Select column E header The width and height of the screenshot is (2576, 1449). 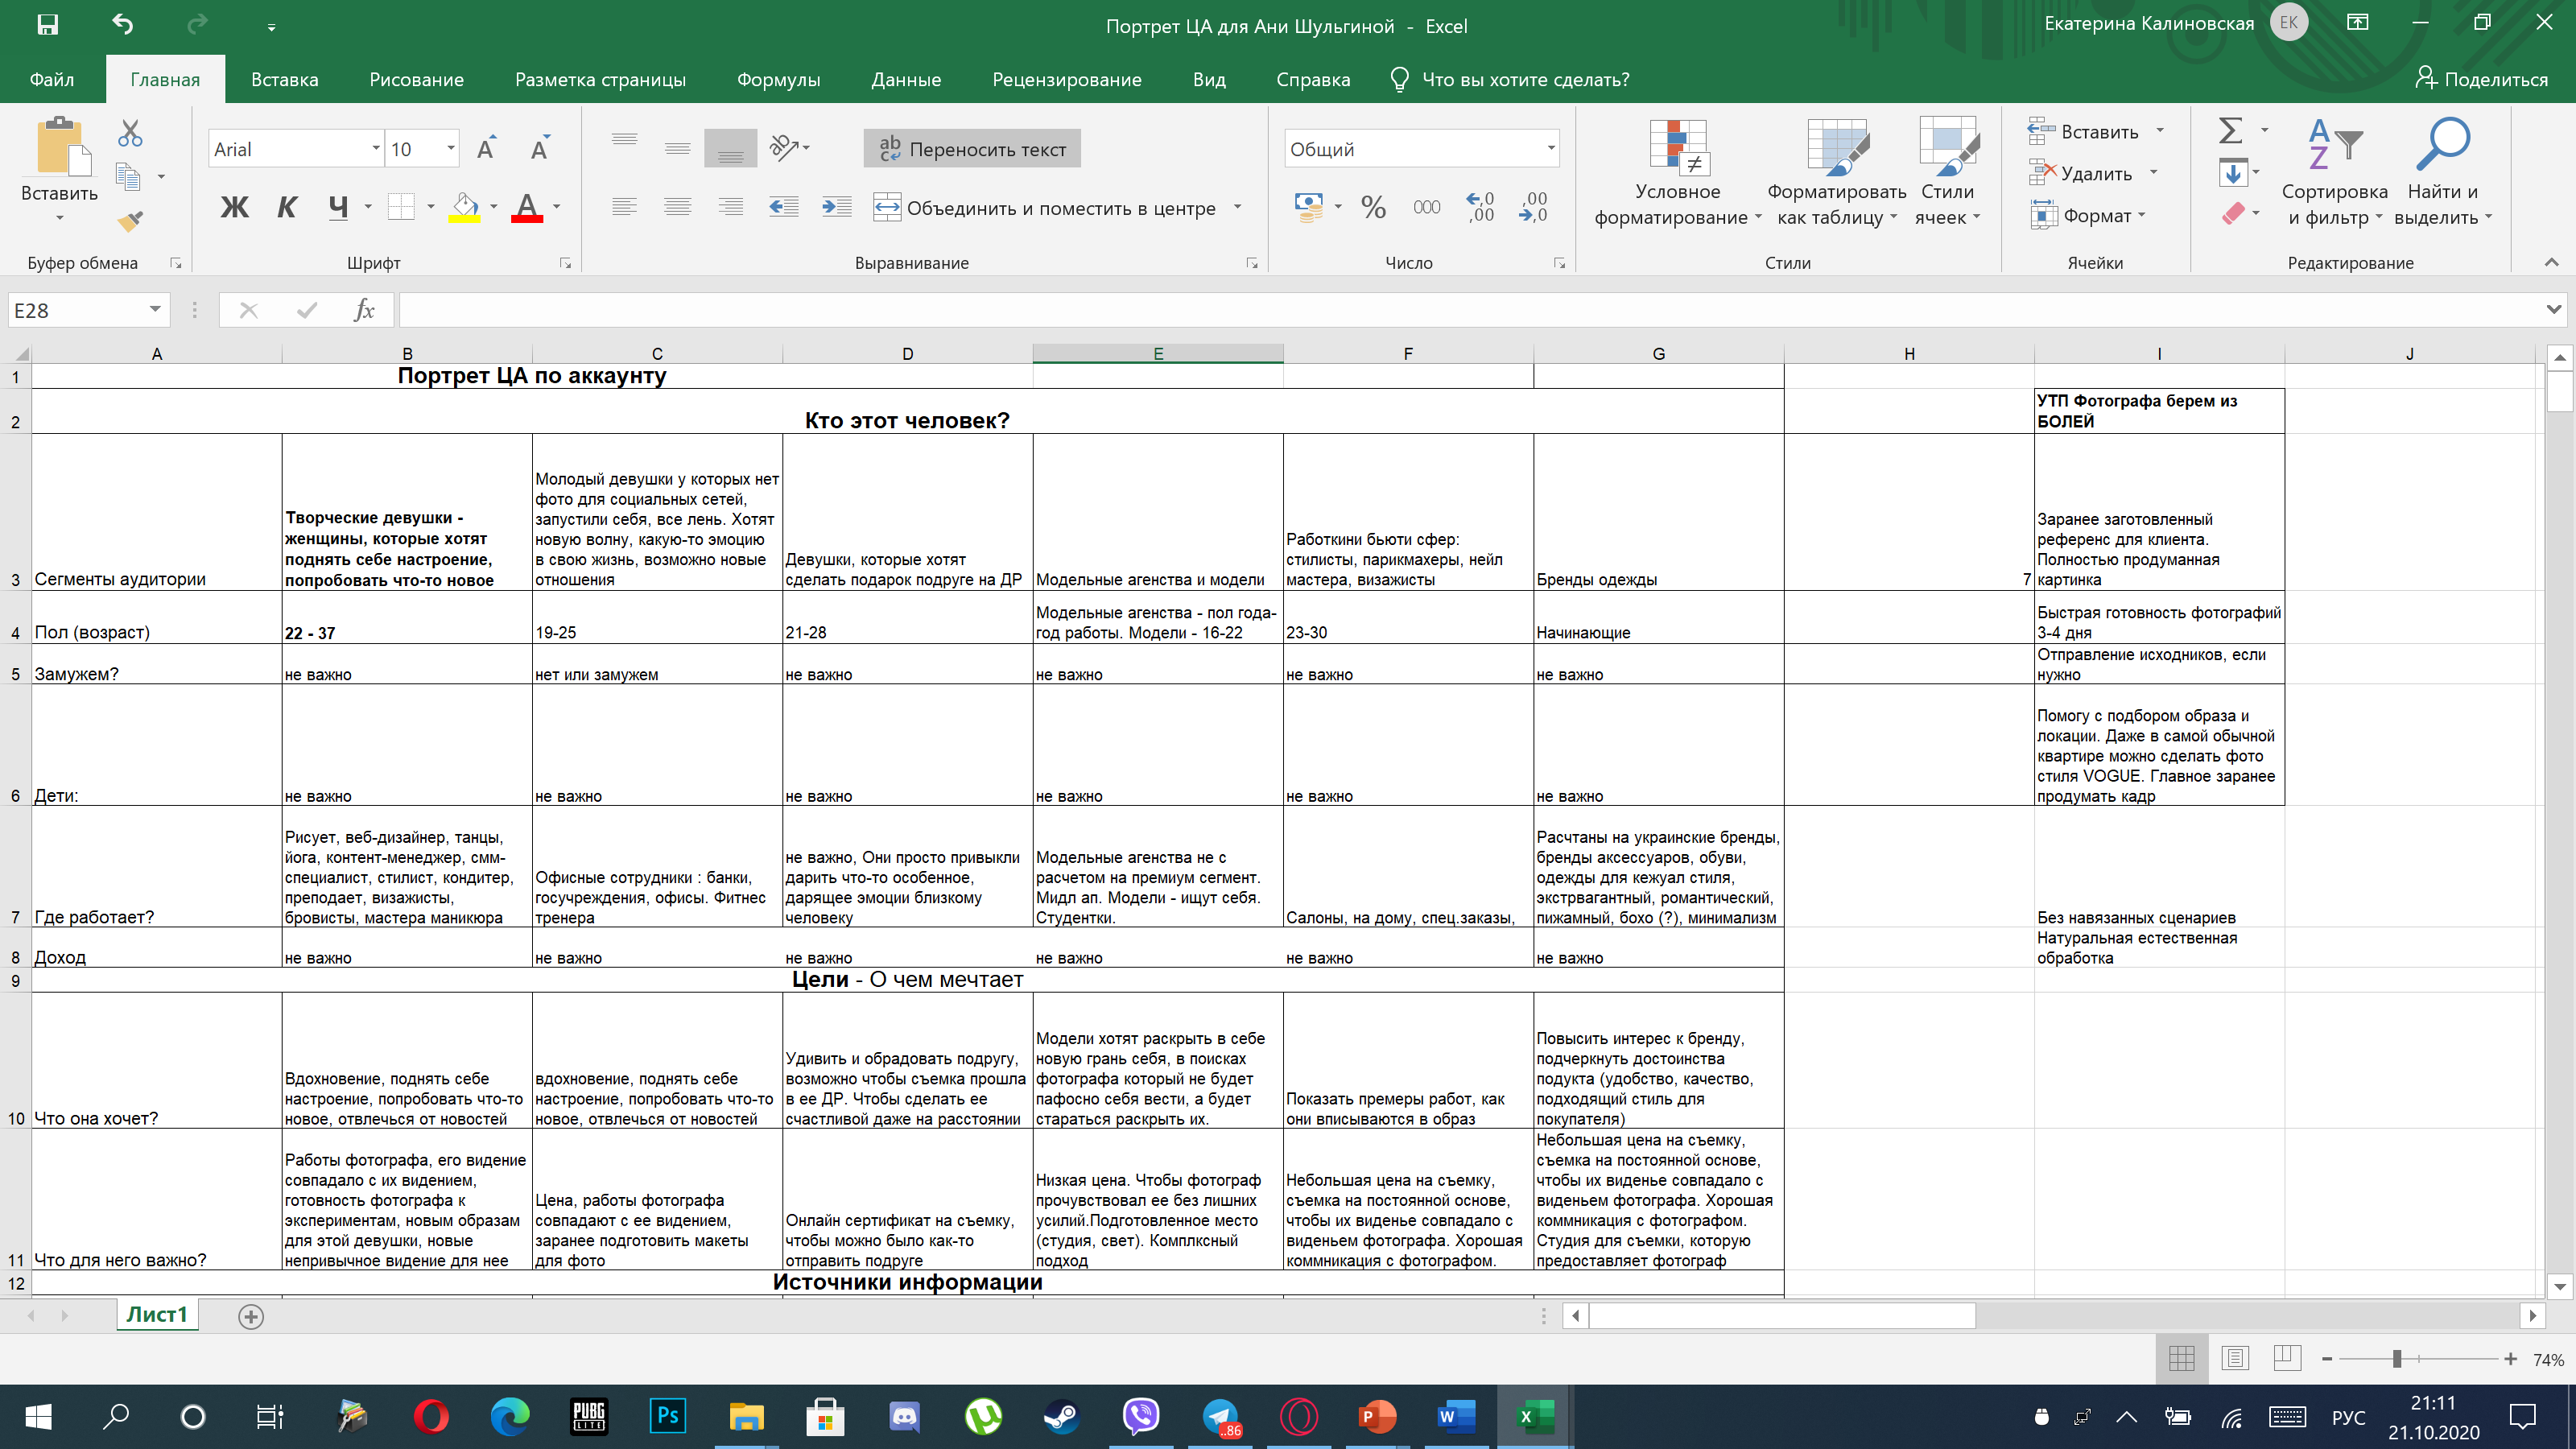1157,353
